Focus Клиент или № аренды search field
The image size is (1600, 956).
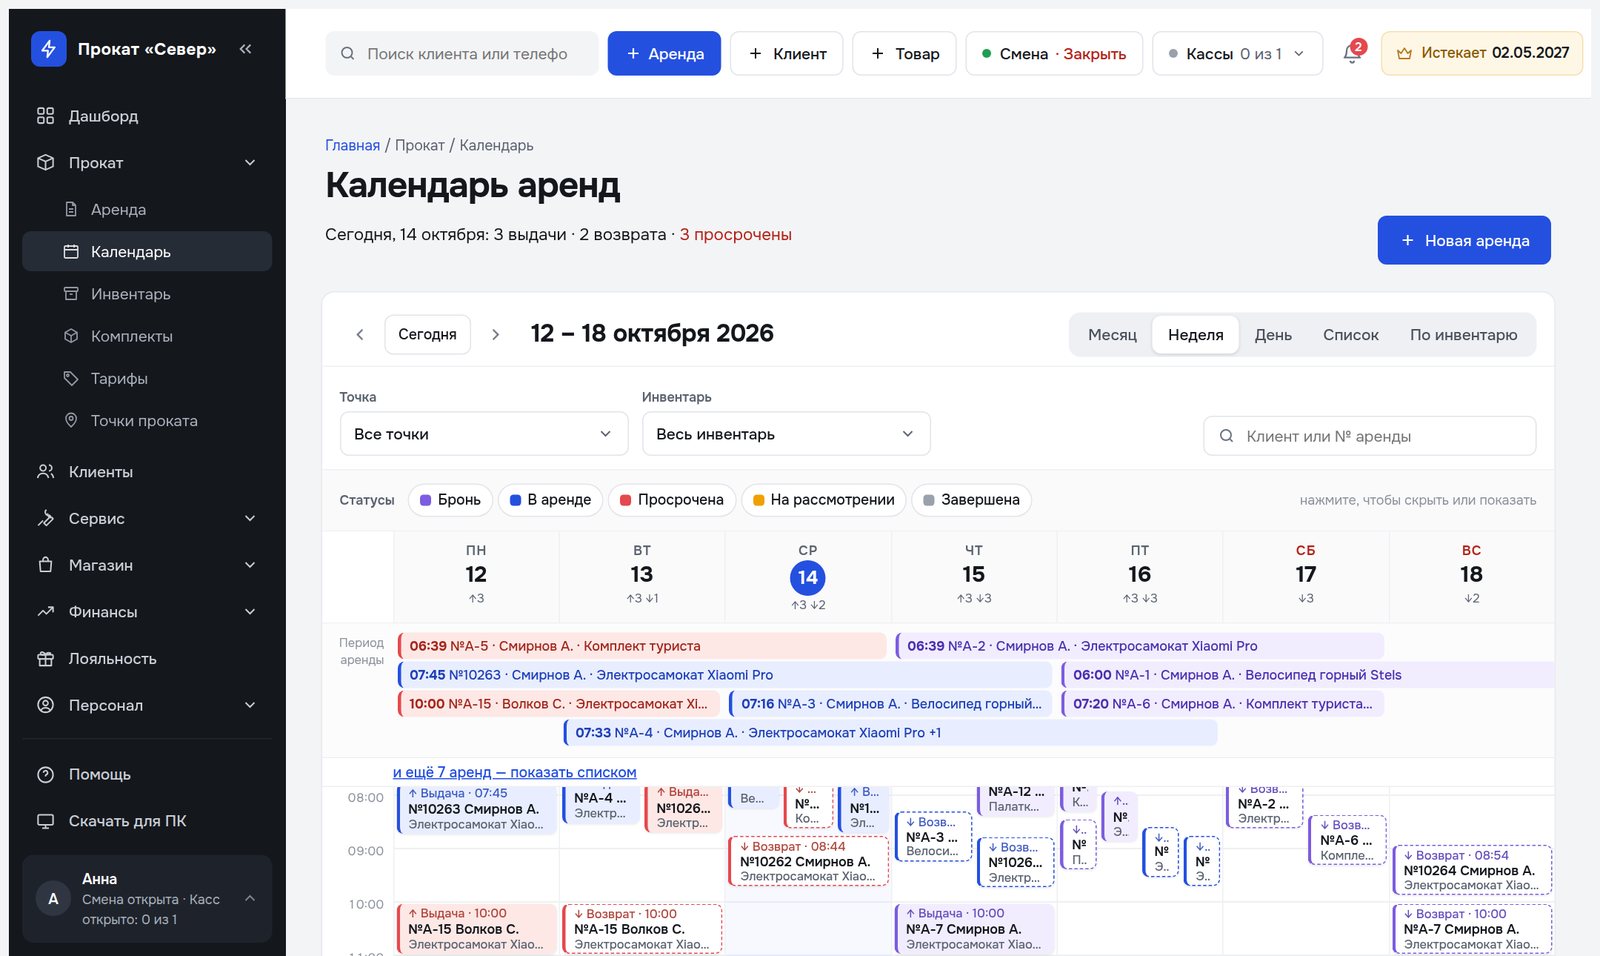click(1369, 436)
